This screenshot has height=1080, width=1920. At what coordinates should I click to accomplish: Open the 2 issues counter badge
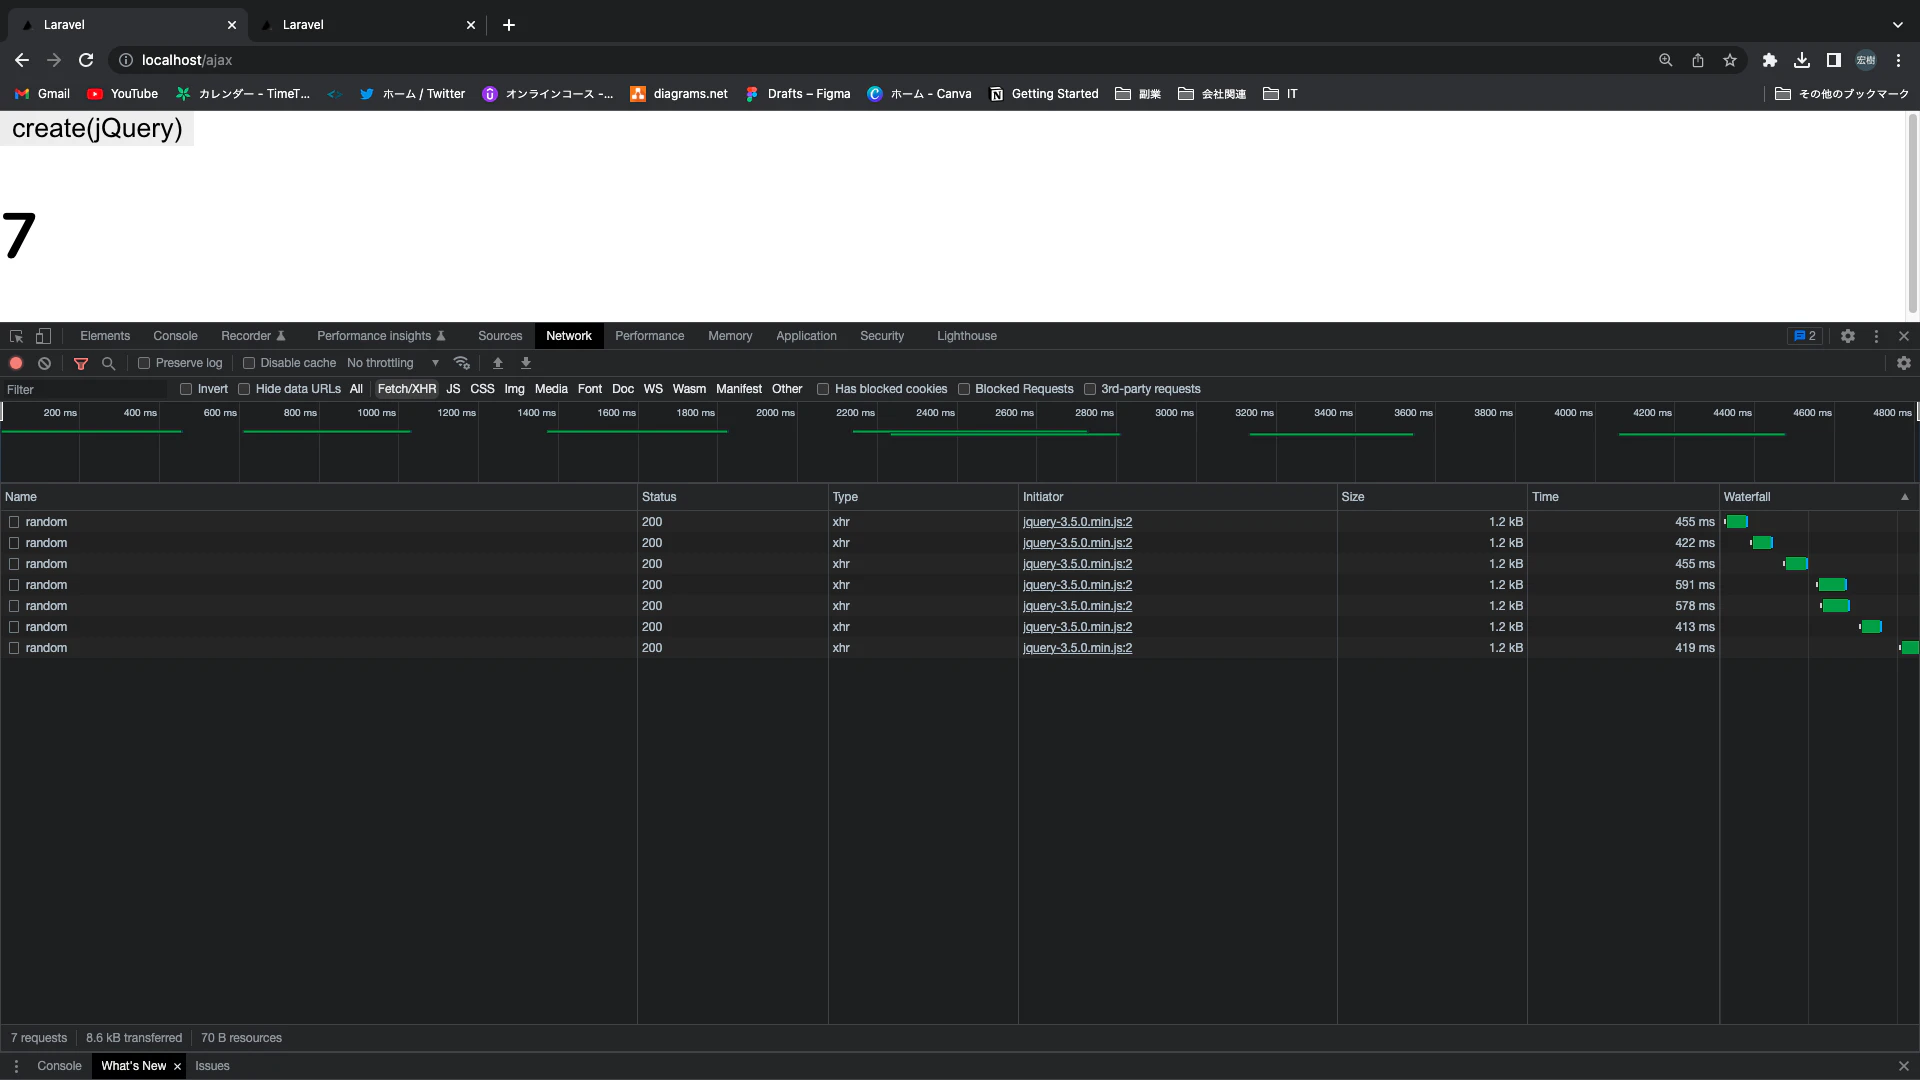[x=1805, y=337]
